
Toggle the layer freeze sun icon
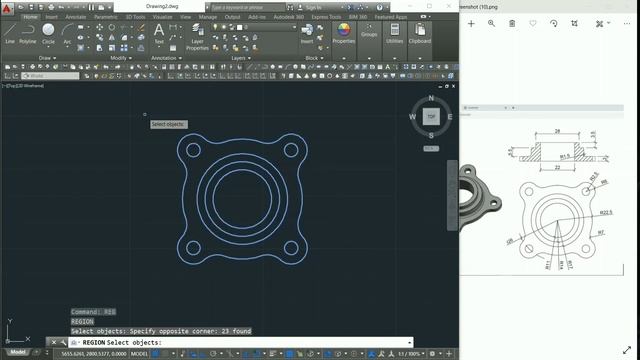pyautogui.click(x=224, y=27)
